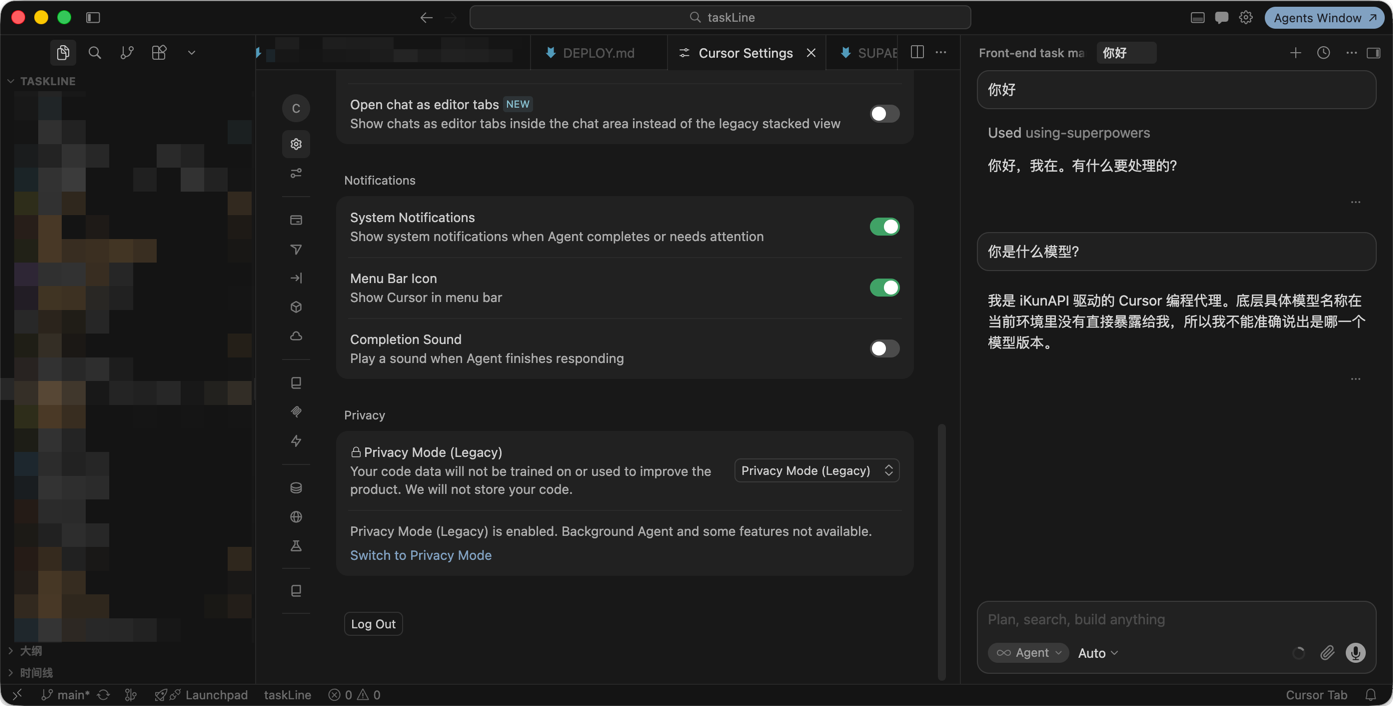Screen dimensions: 1393x706
Task: Click the Agents Window button
Action: (1325, 18)
